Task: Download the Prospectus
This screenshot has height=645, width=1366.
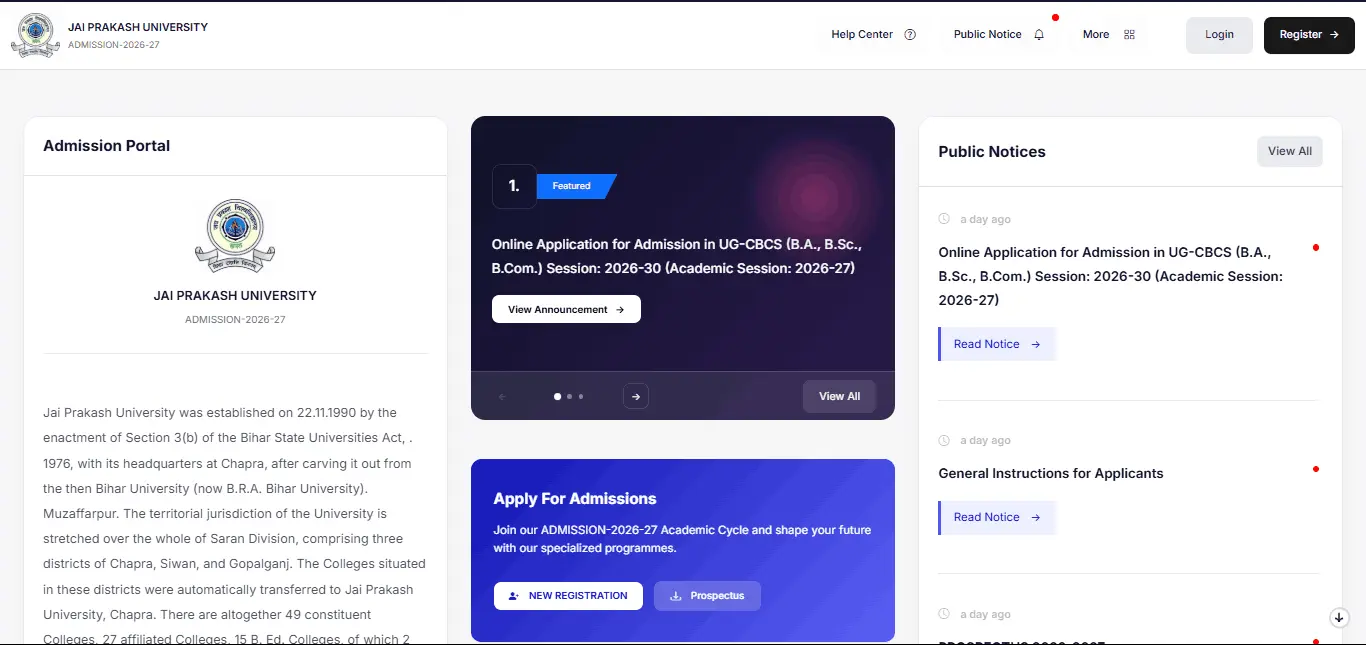Action: pos(707,595)
